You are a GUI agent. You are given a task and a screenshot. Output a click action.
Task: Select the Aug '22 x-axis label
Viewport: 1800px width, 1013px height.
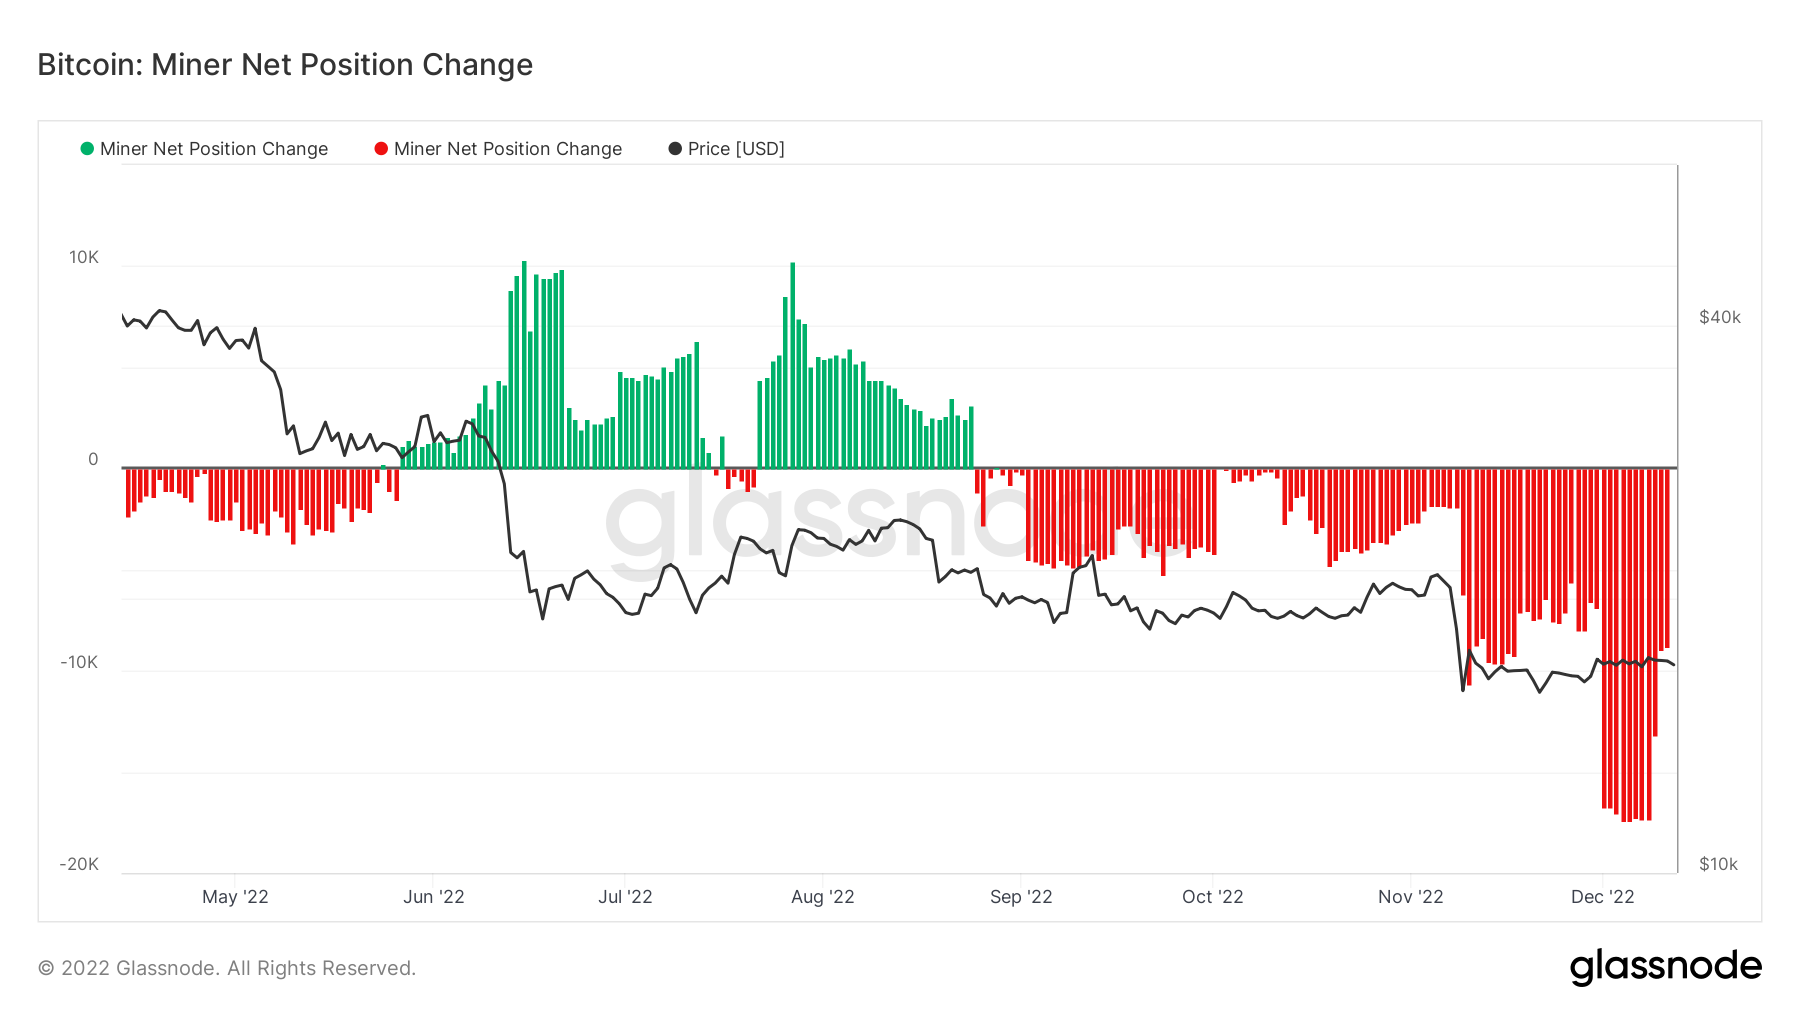[822, 897]
